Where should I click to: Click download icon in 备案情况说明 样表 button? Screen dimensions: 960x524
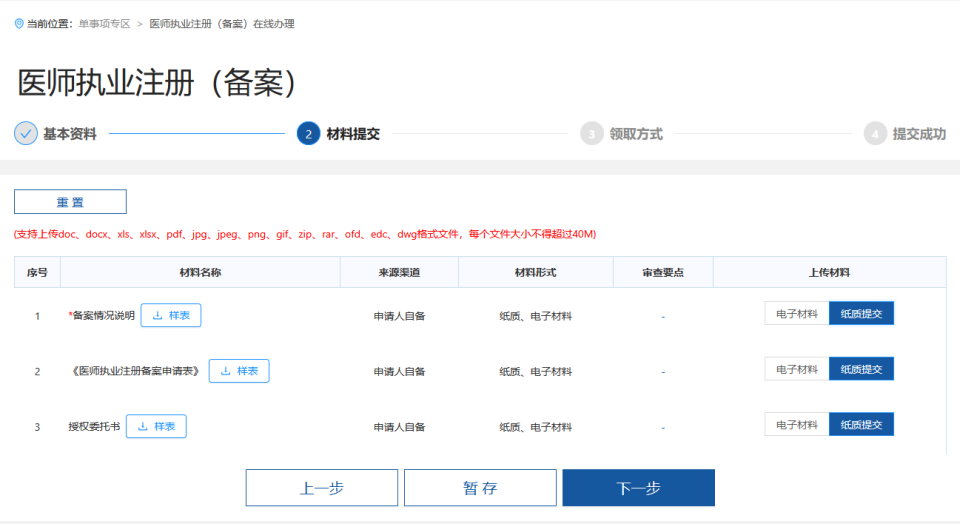tap(157, 315)
